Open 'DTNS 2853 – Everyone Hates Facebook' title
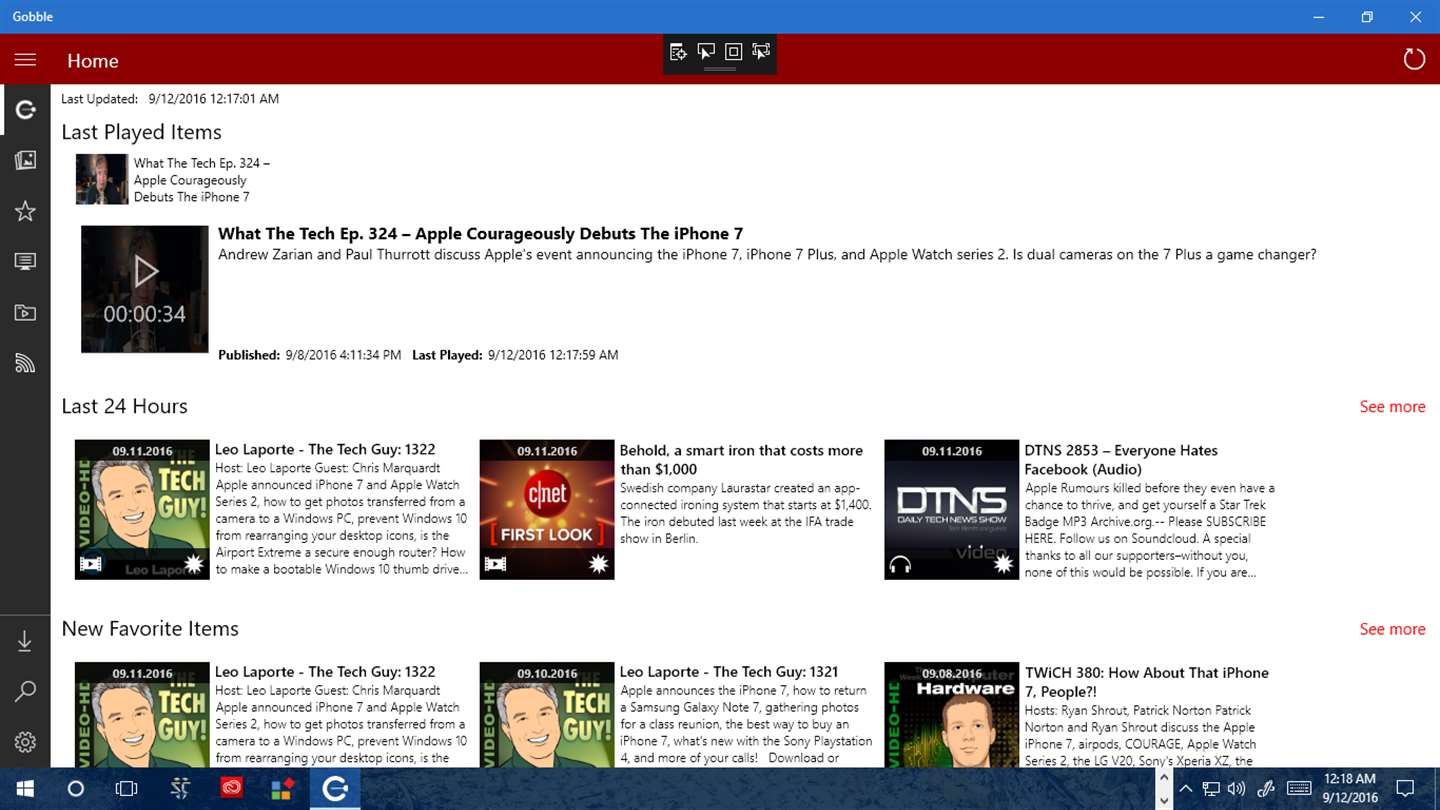 coord(1121,460)
